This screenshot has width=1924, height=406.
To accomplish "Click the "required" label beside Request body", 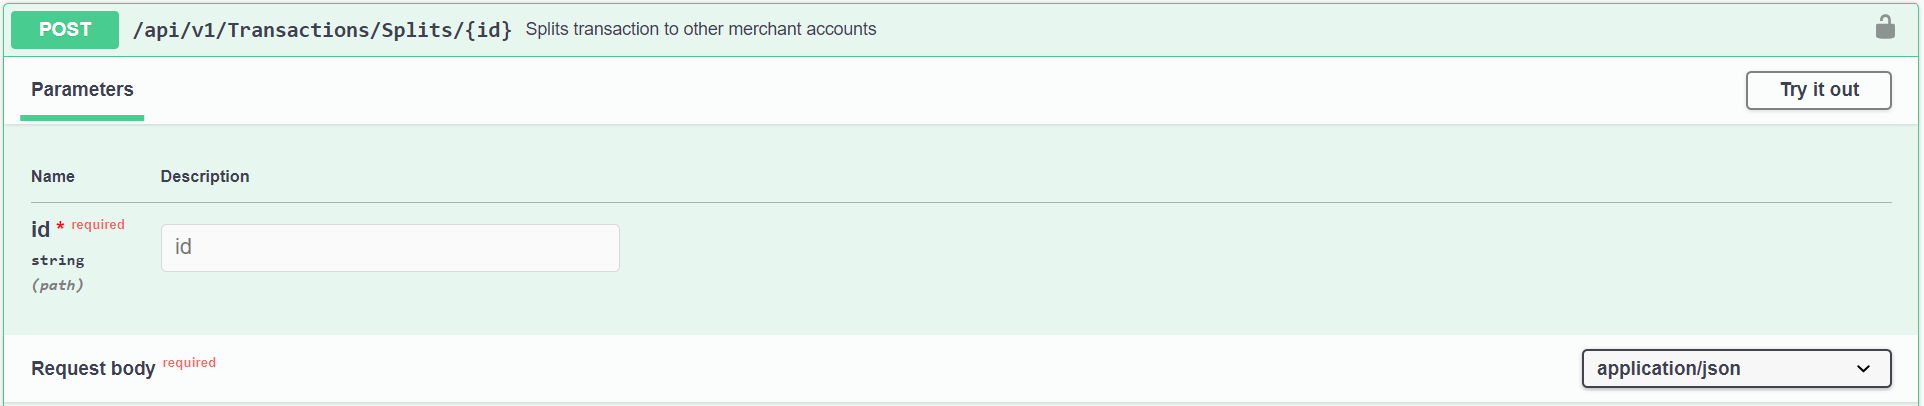I will [189, 363].
